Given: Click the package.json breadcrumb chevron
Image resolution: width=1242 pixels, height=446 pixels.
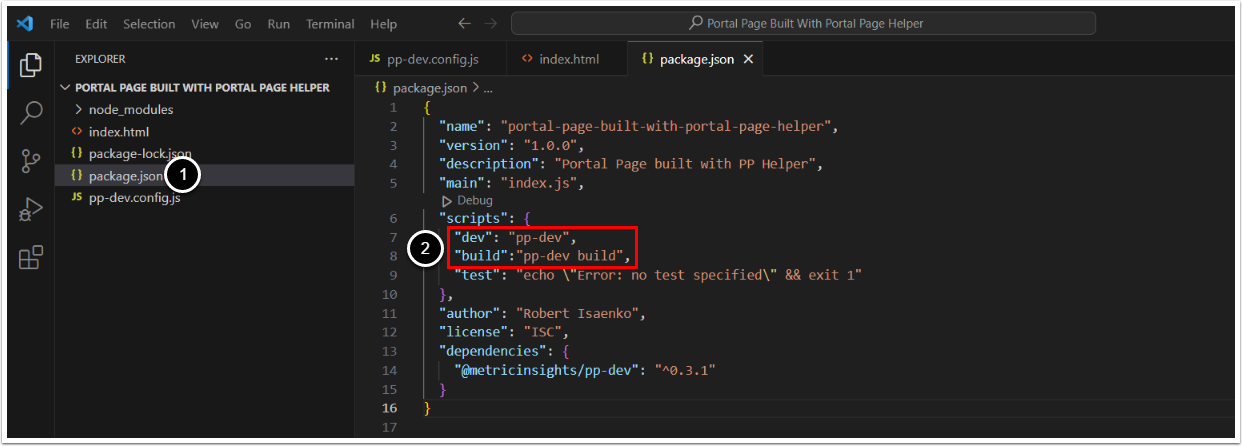Looking at the screenshot, I should tap(474, 88).
